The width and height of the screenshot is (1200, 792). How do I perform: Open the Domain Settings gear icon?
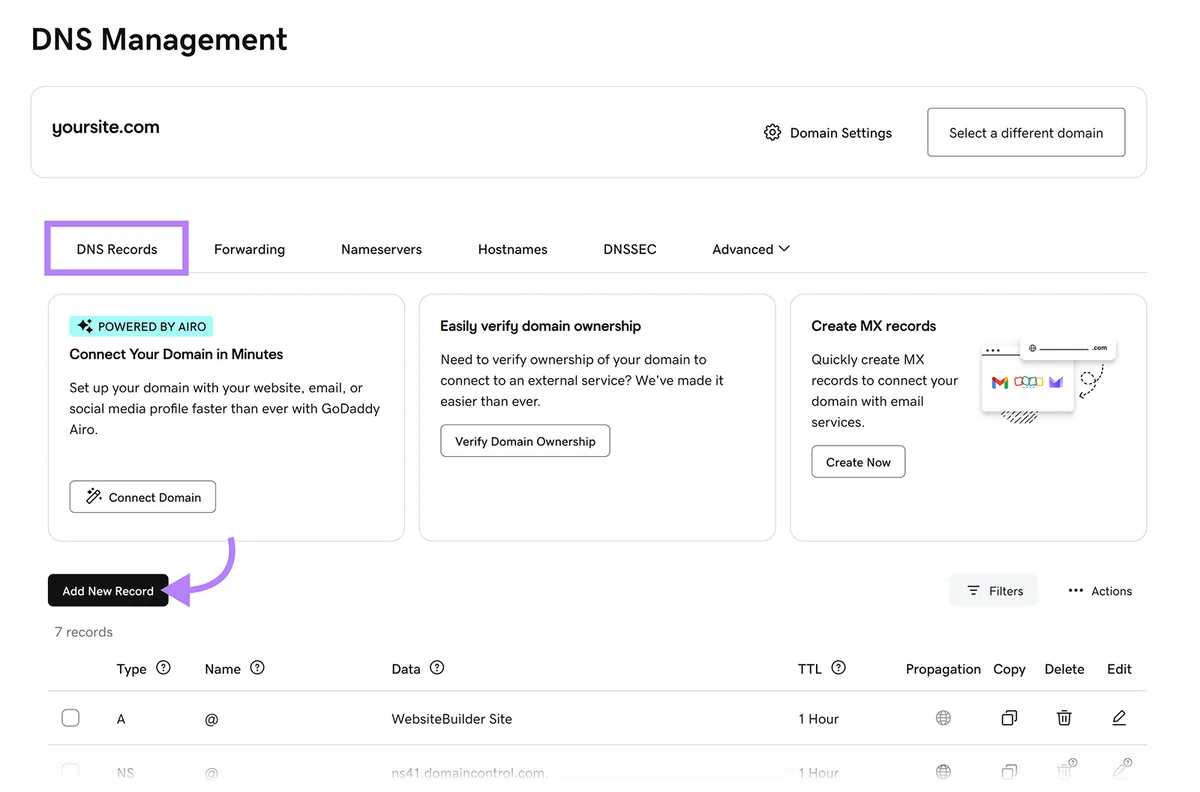coord(772,132)
